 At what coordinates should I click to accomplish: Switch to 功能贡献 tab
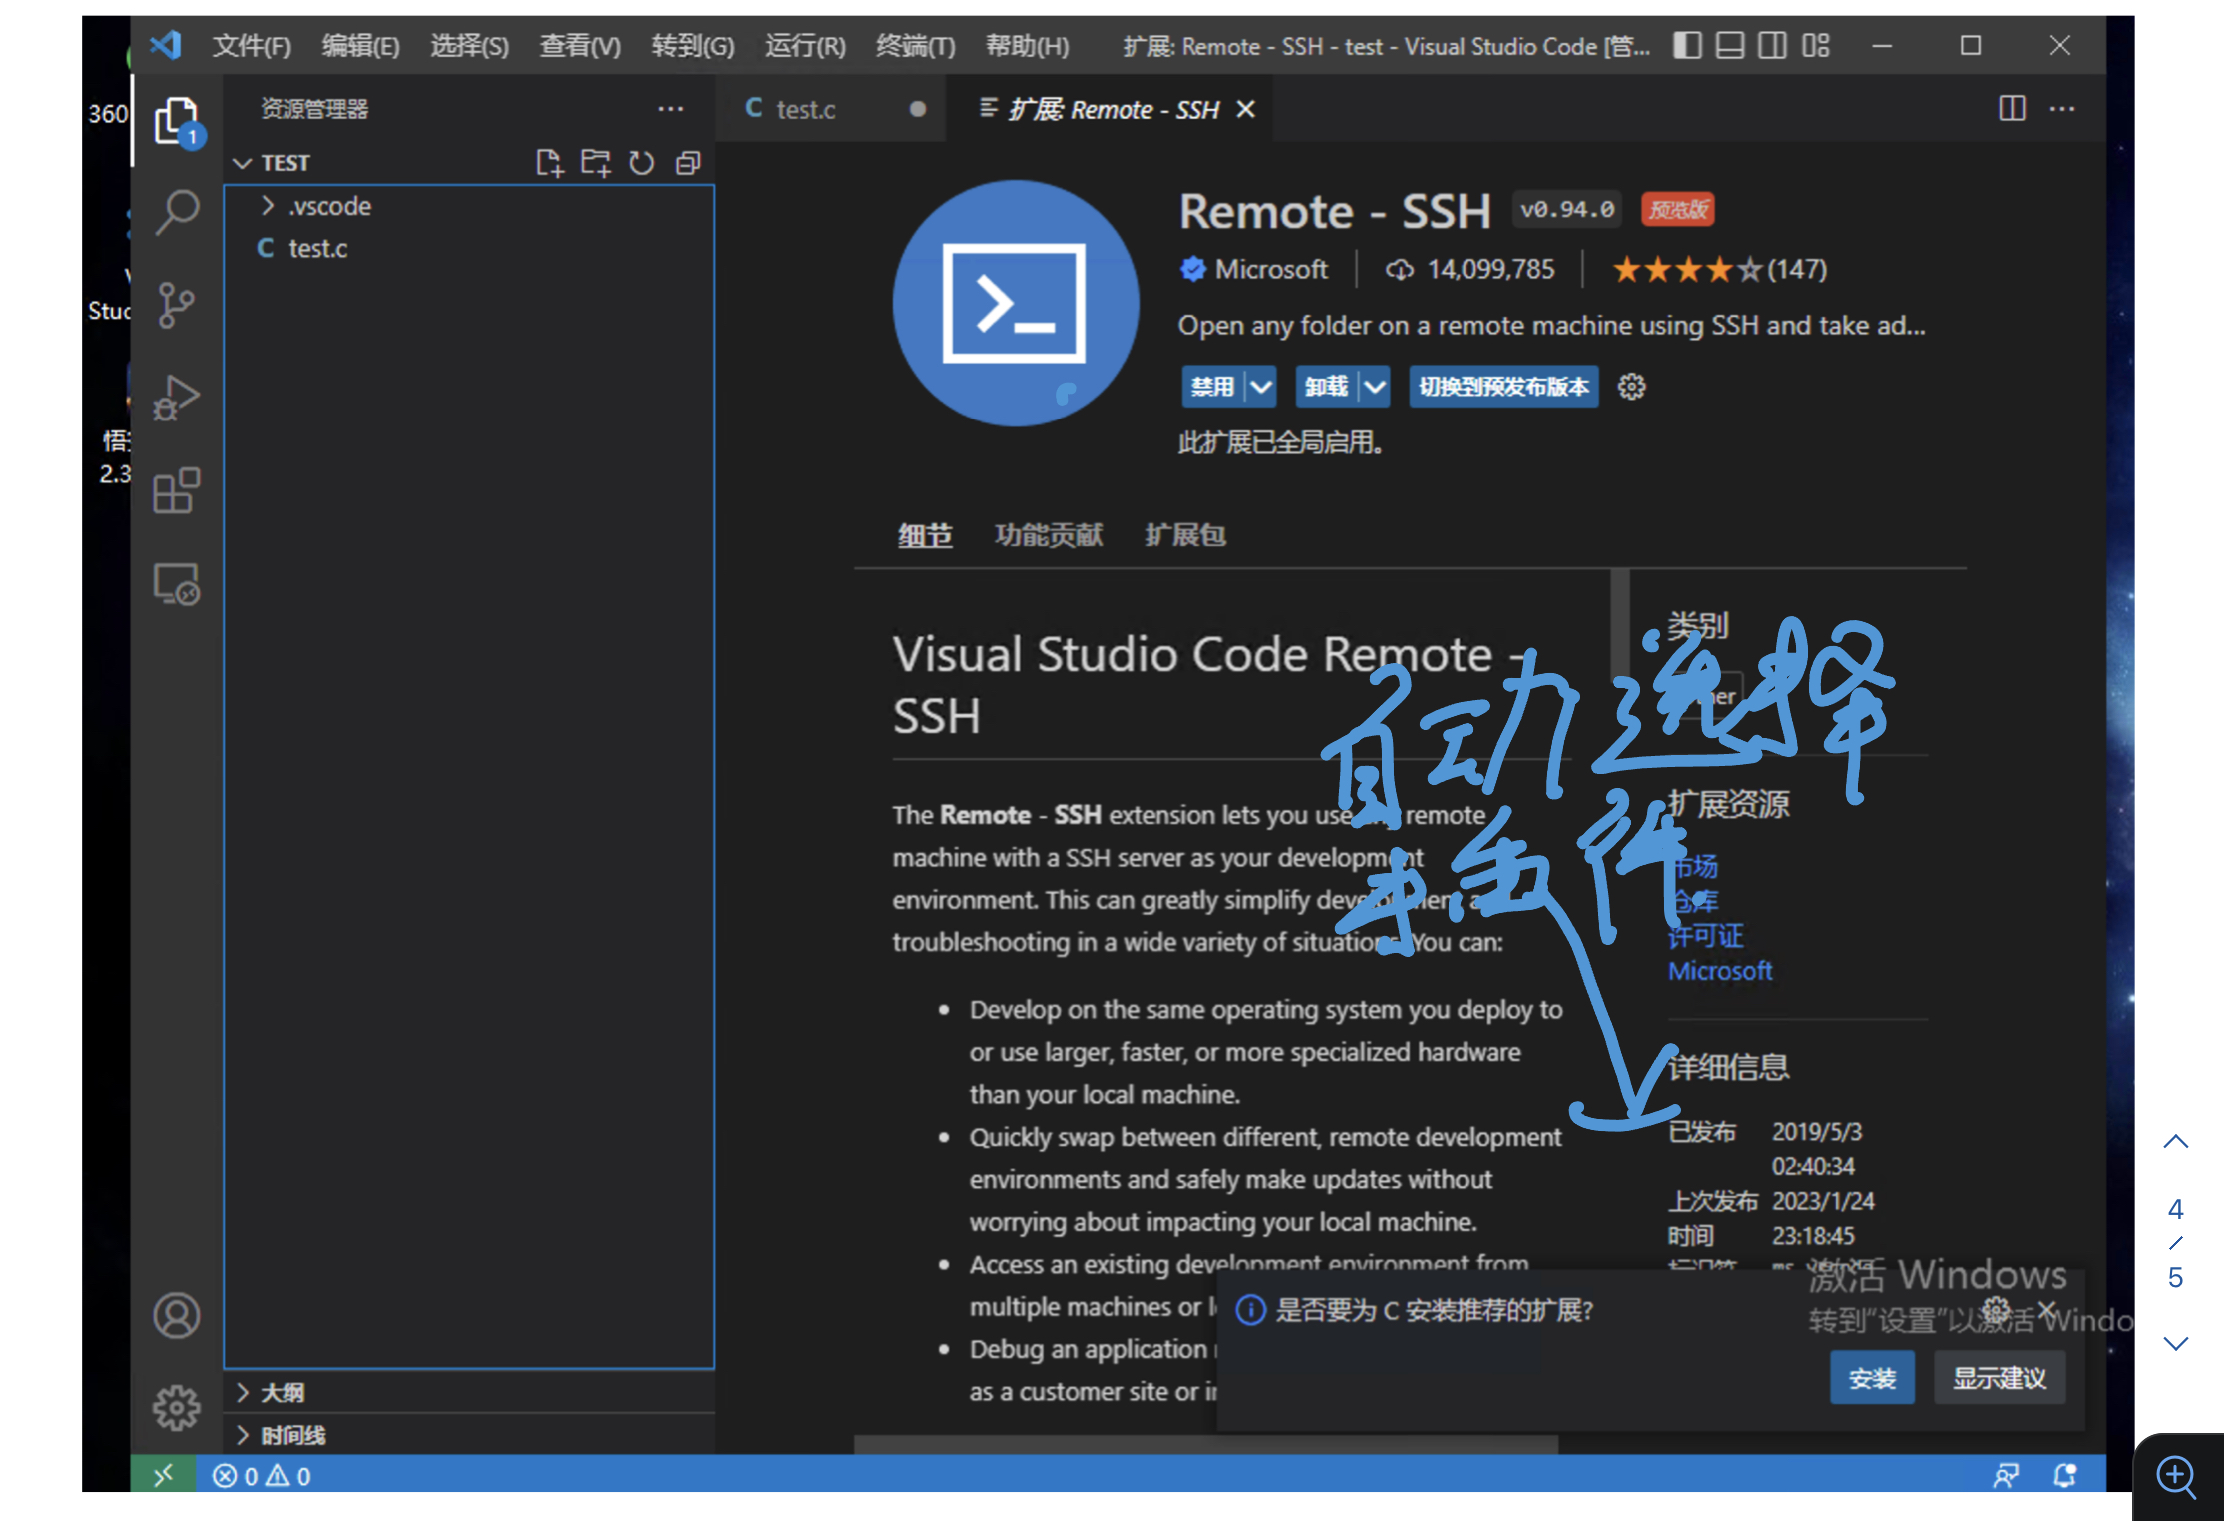1048,535
